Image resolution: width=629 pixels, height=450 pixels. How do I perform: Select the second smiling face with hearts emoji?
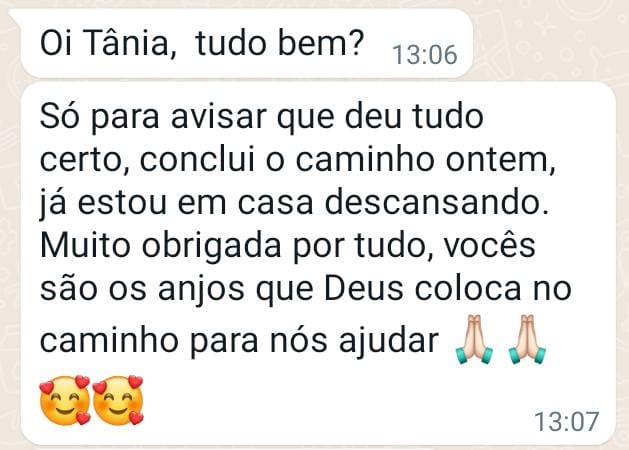click(x=118, y=400)
